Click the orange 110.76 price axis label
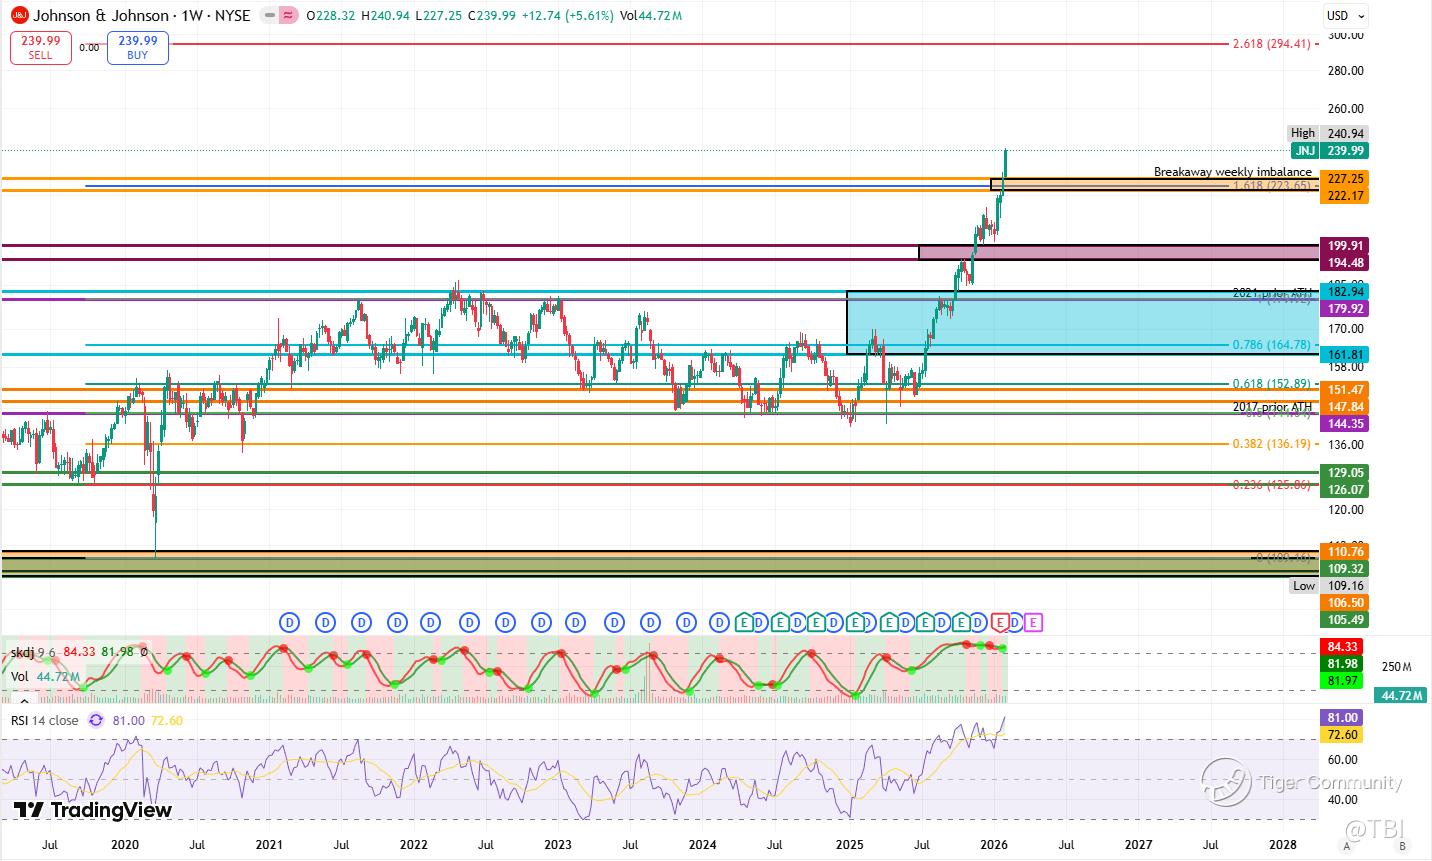The image size is (1432, 861). [1344, 551]
